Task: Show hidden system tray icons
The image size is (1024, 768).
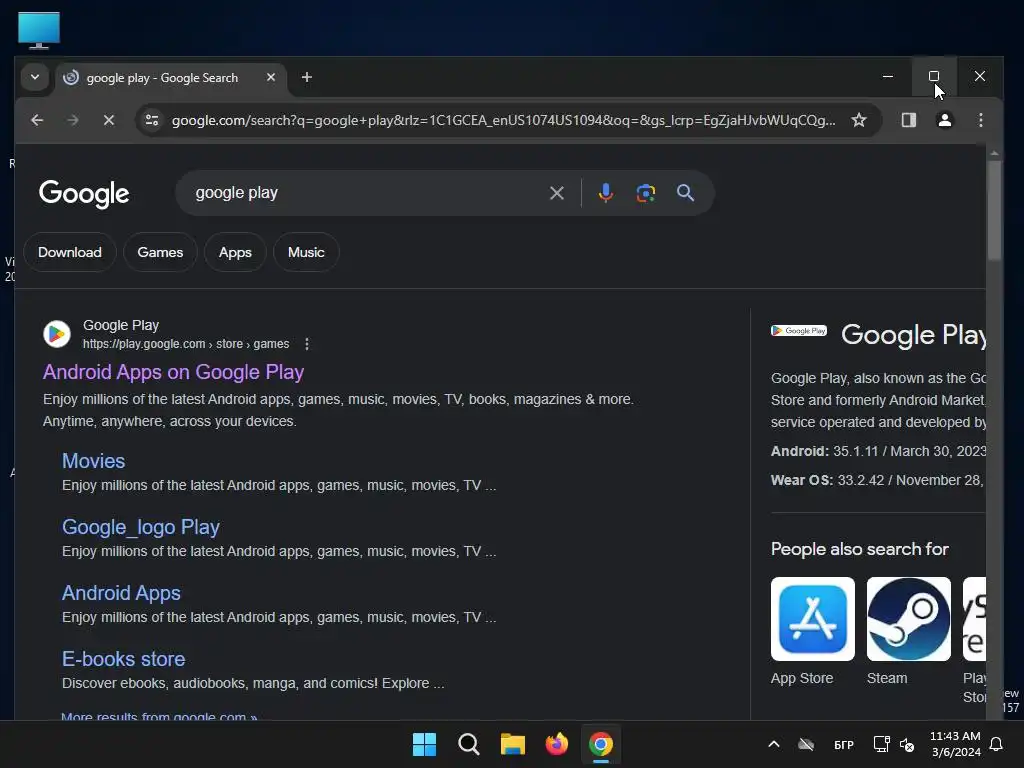Action: [773, 744]
